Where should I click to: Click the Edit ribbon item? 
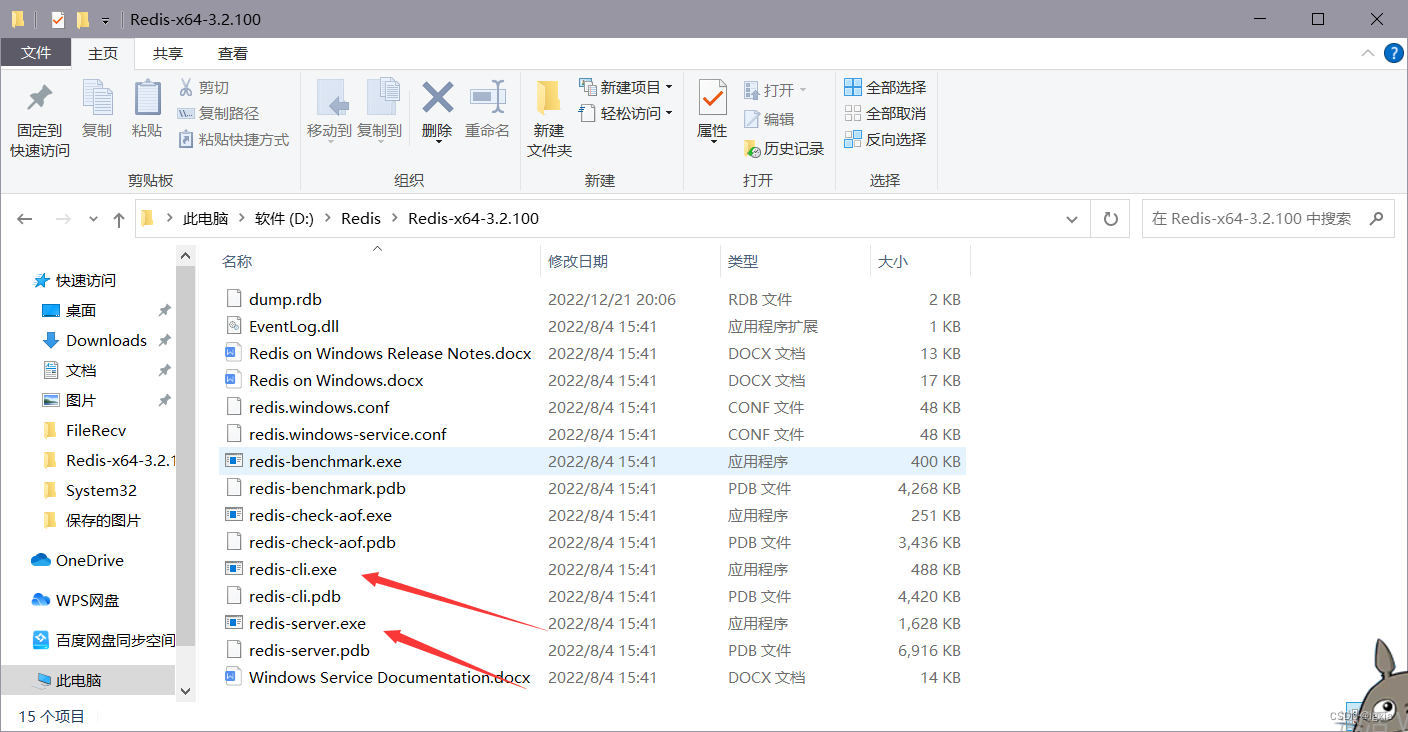pos(769,119)
